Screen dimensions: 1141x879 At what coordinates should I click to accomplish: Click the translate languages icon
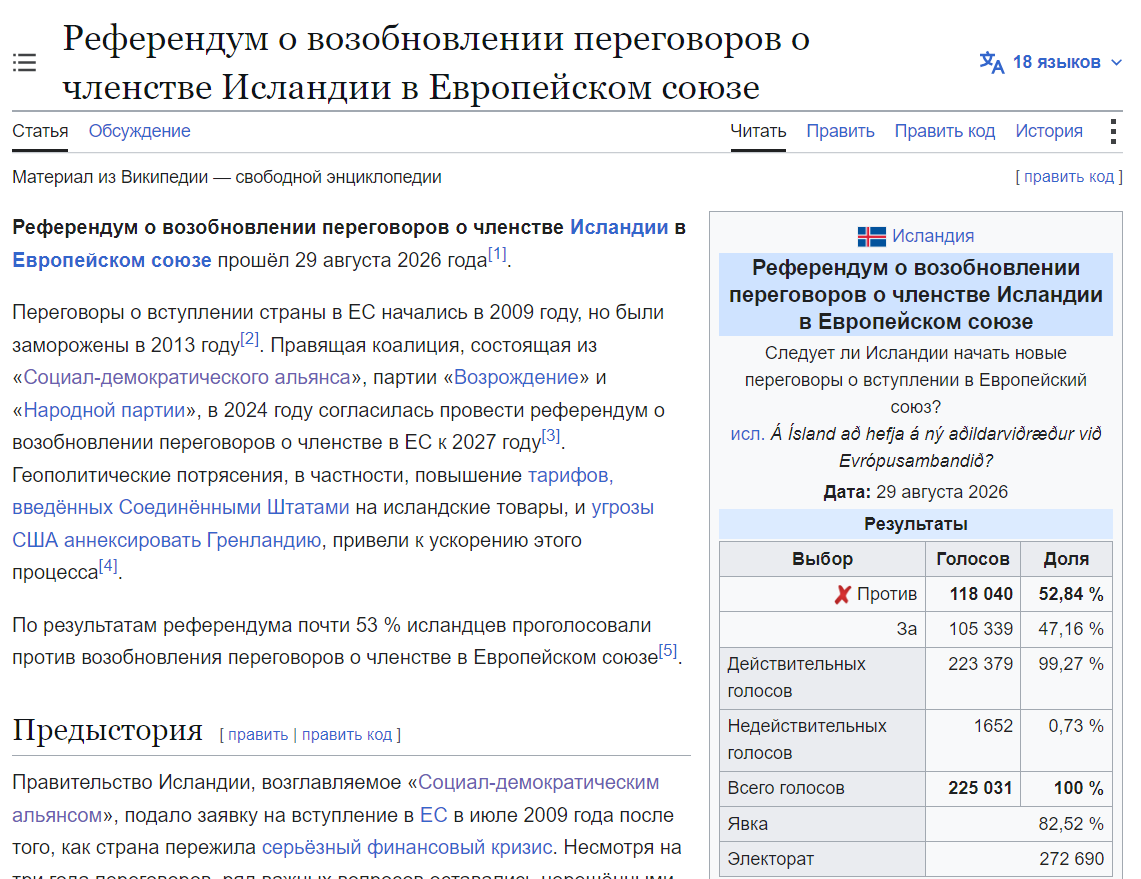point(991,63)
